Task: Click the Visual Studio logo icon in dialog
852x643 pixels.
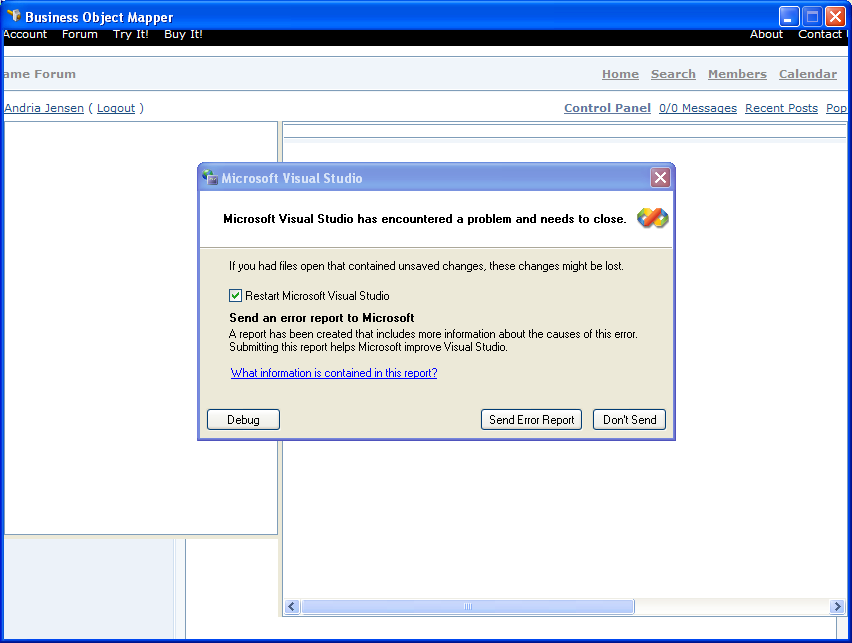Action: [x=652, y=218]
